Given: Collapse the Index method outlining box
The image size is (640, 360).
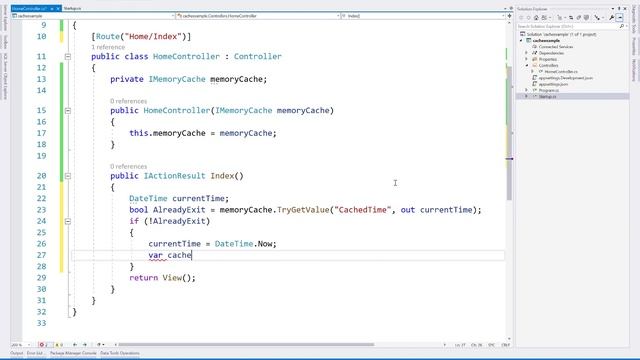Looking at the screenshot, I should click(68, 176).
